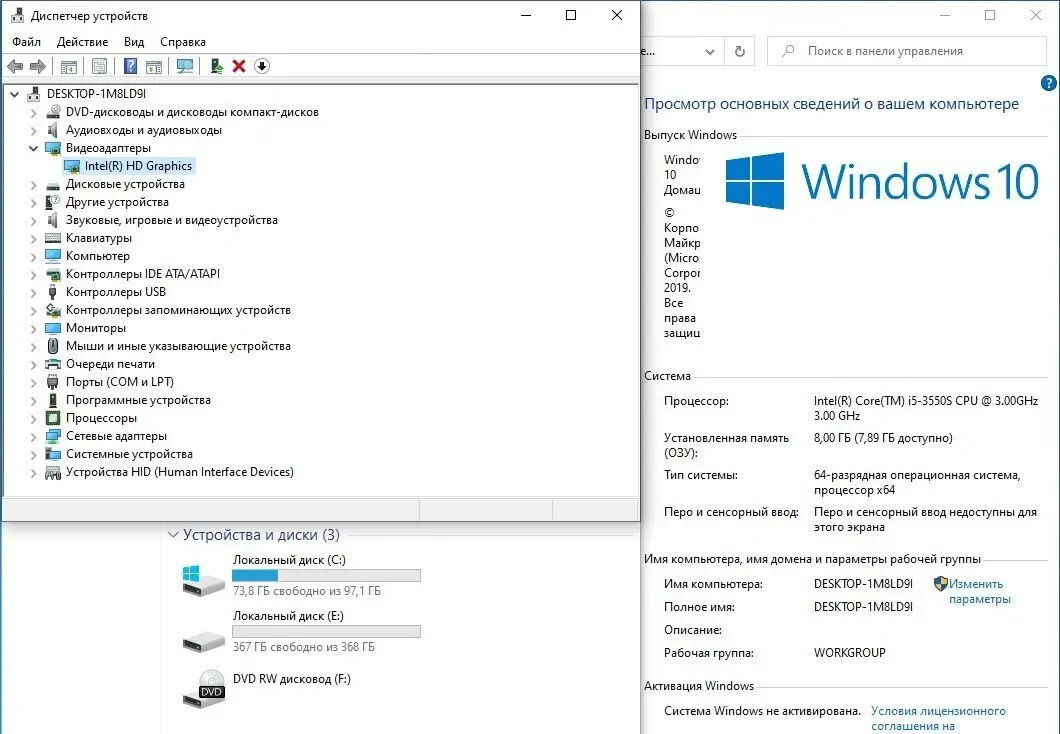1060x734 pixels.
Task: Click the refresh button near control panel search
Action: click(x=739, y=51)
